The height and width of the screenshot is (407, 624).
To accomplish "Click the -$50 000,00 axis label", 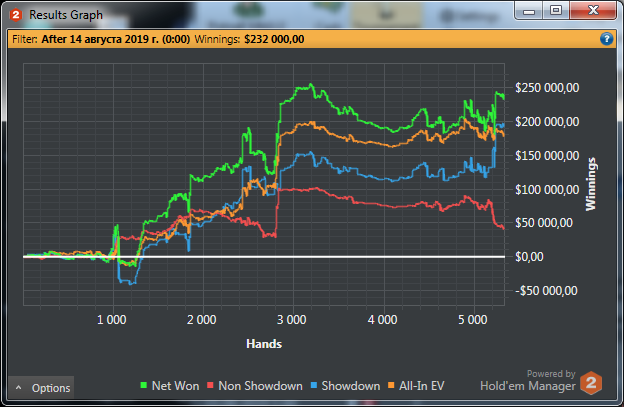I will [x=546, y=290].
